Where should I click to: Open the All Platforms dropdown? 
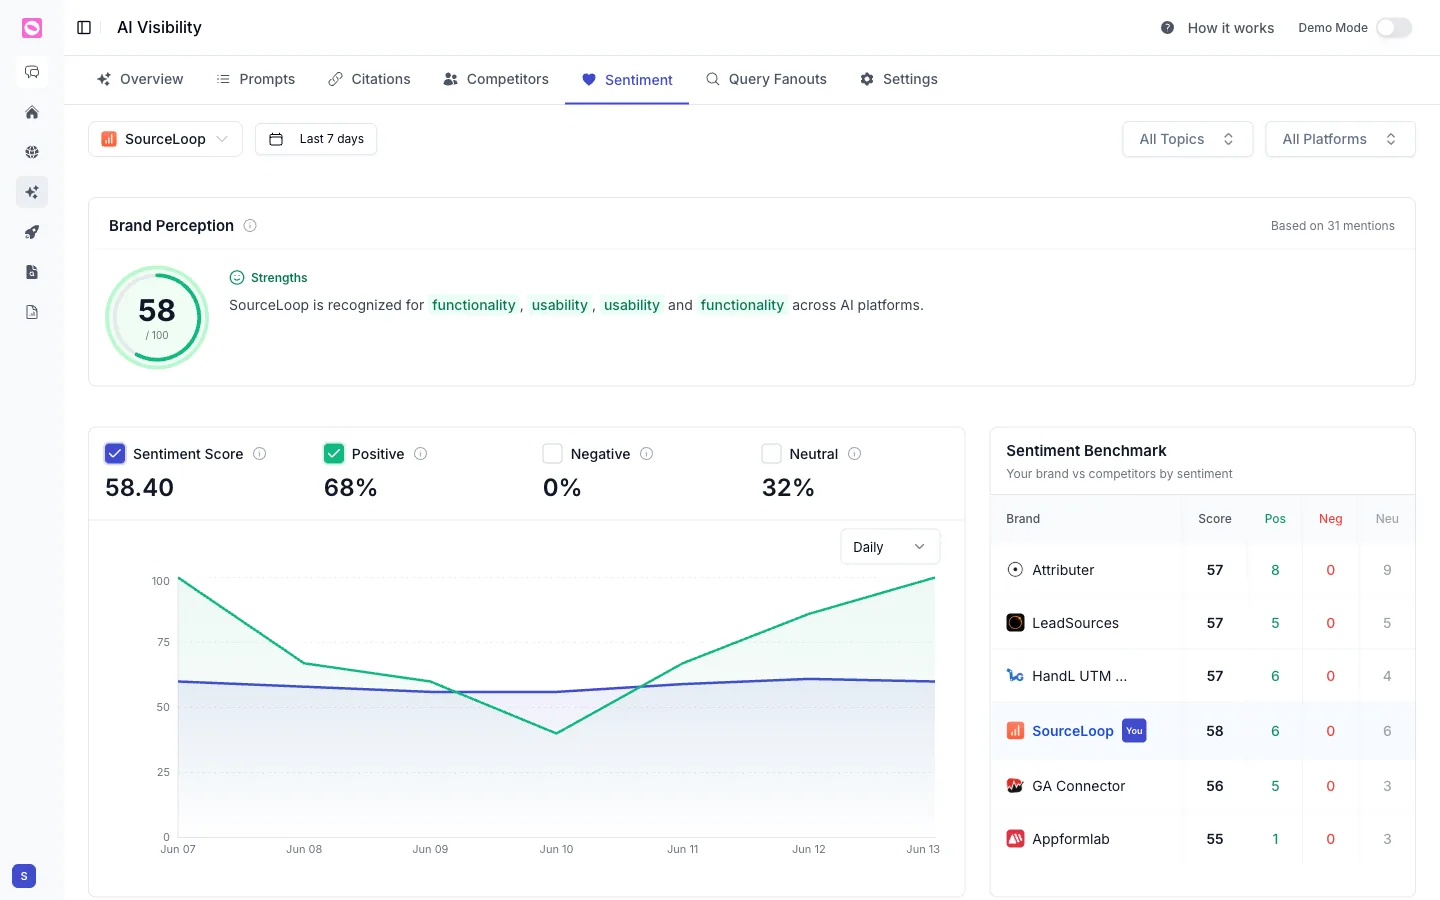tap(1340, 139)
